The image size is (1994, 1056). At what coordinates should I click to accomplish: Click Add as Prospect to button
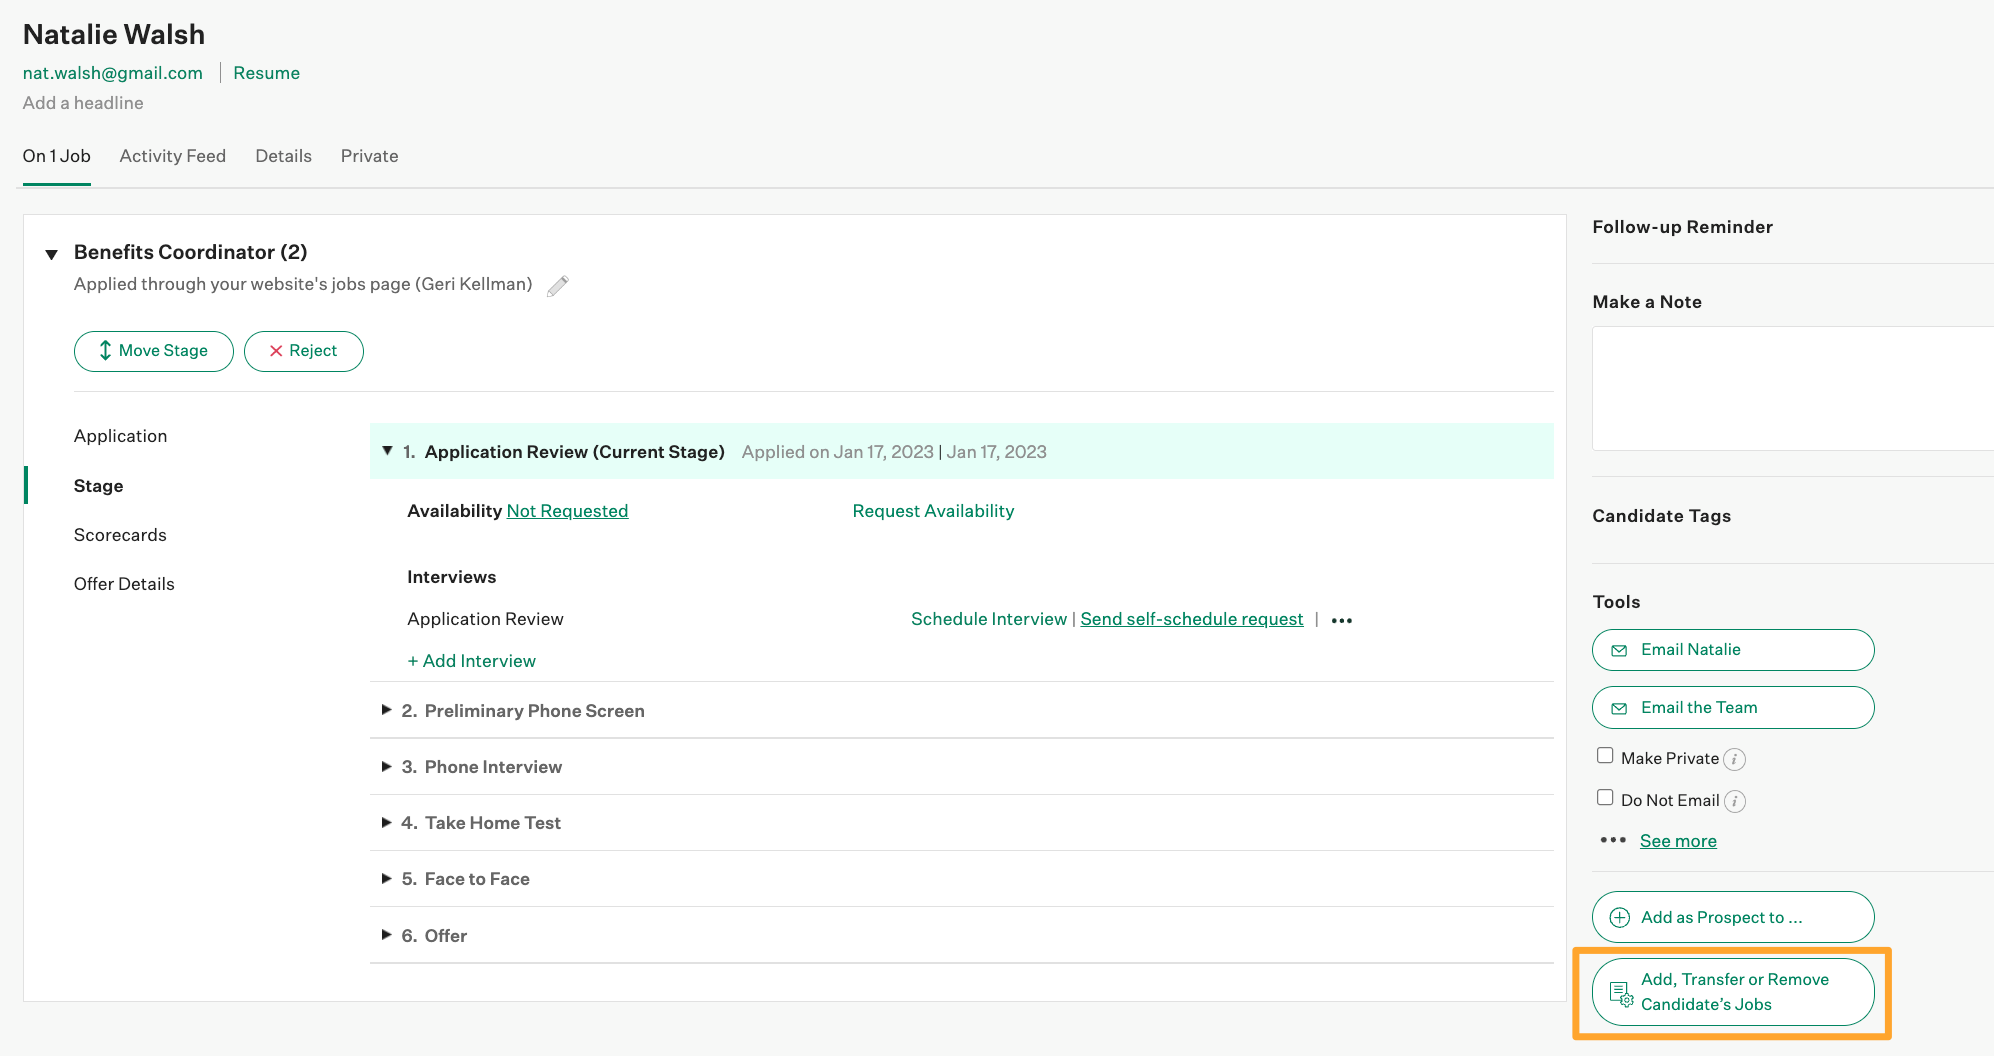1733,917
